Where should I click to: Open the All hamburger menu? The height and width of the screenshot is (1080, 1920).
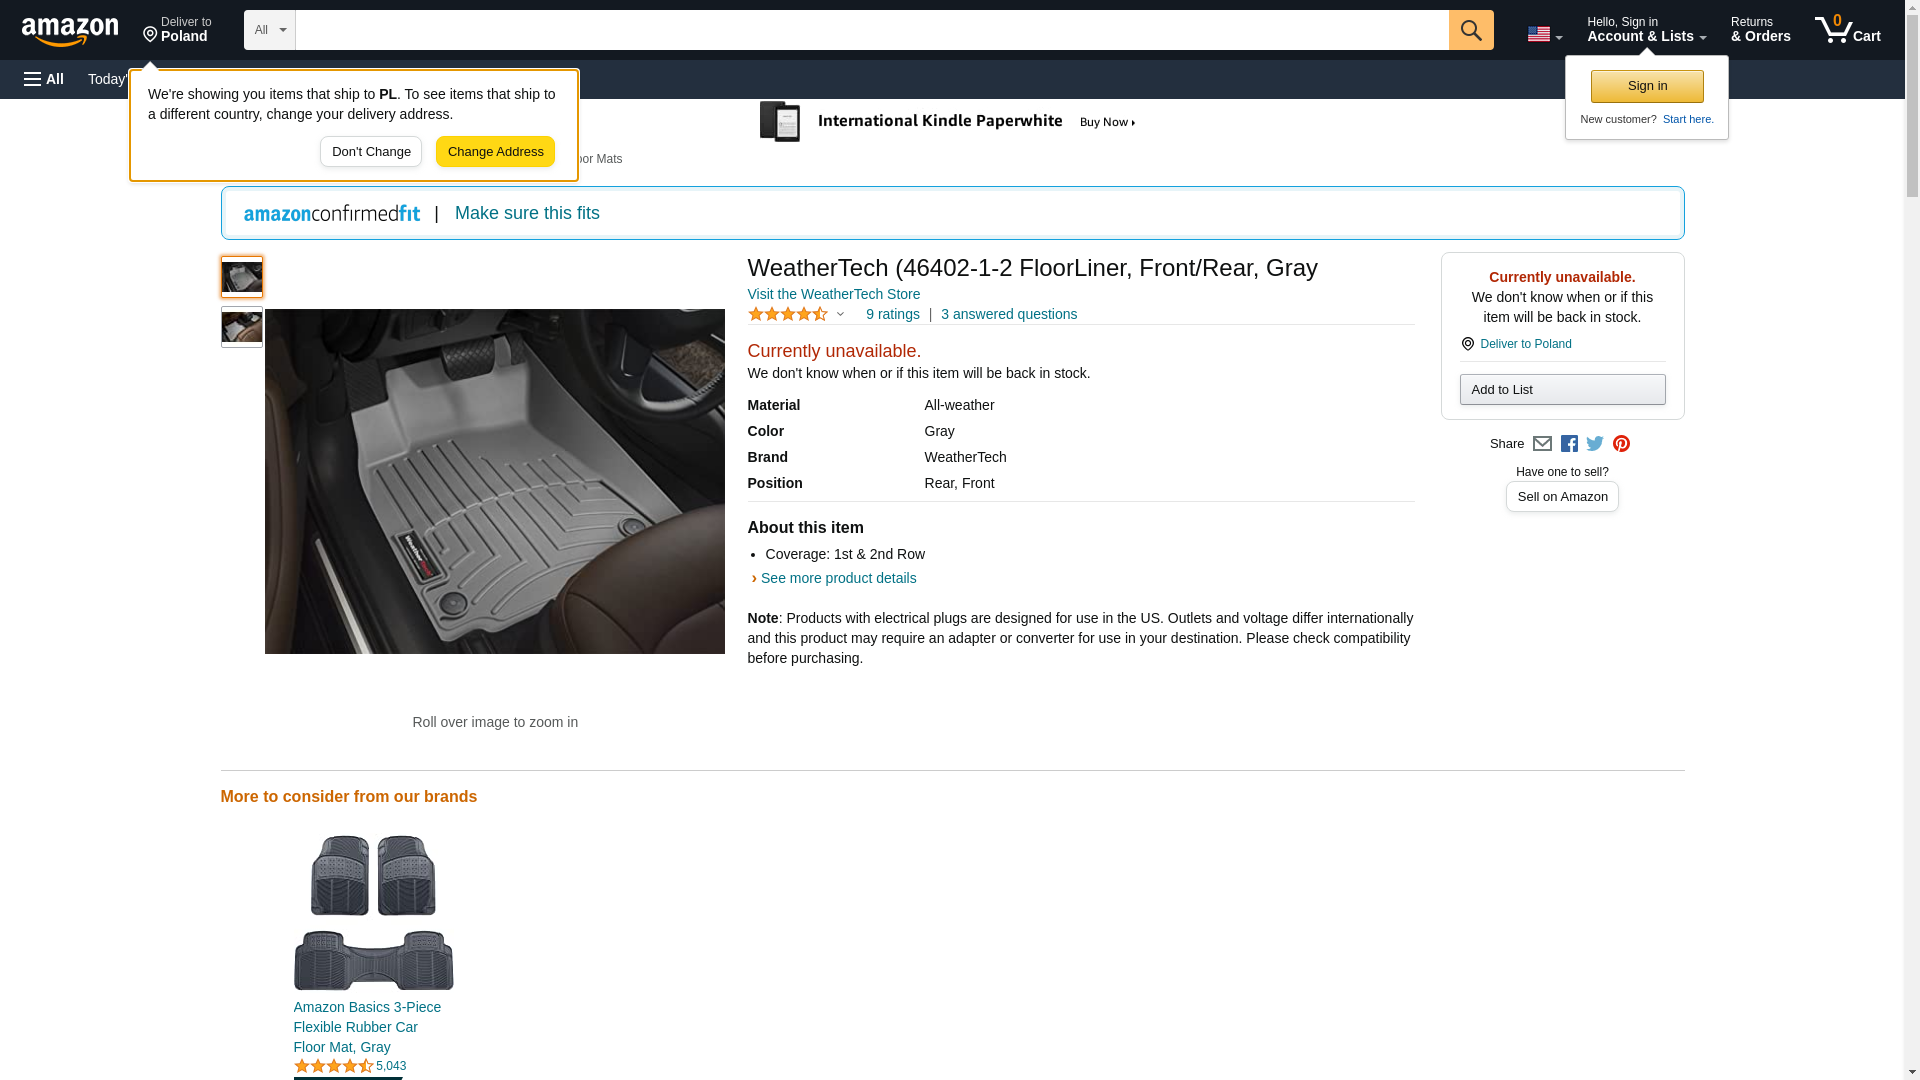pyautogui.click(x=44, y=79)
